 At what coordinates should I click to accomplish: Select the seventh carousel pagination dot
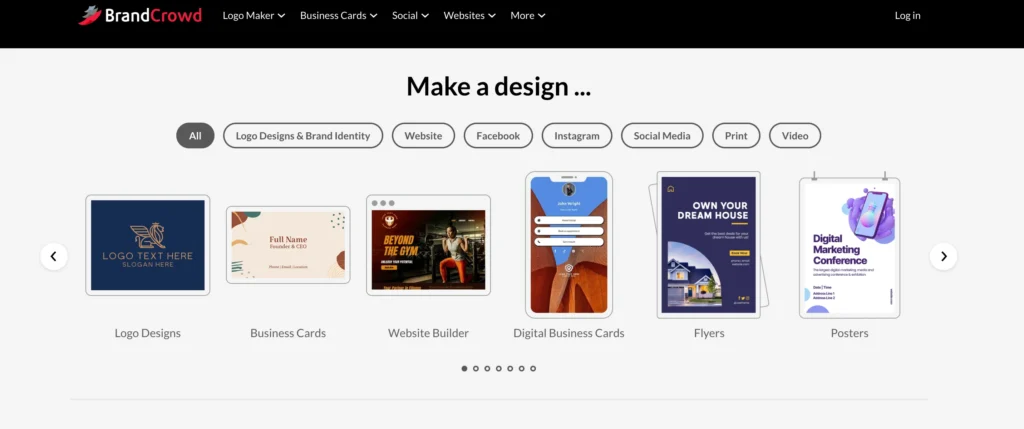point(533,368)
